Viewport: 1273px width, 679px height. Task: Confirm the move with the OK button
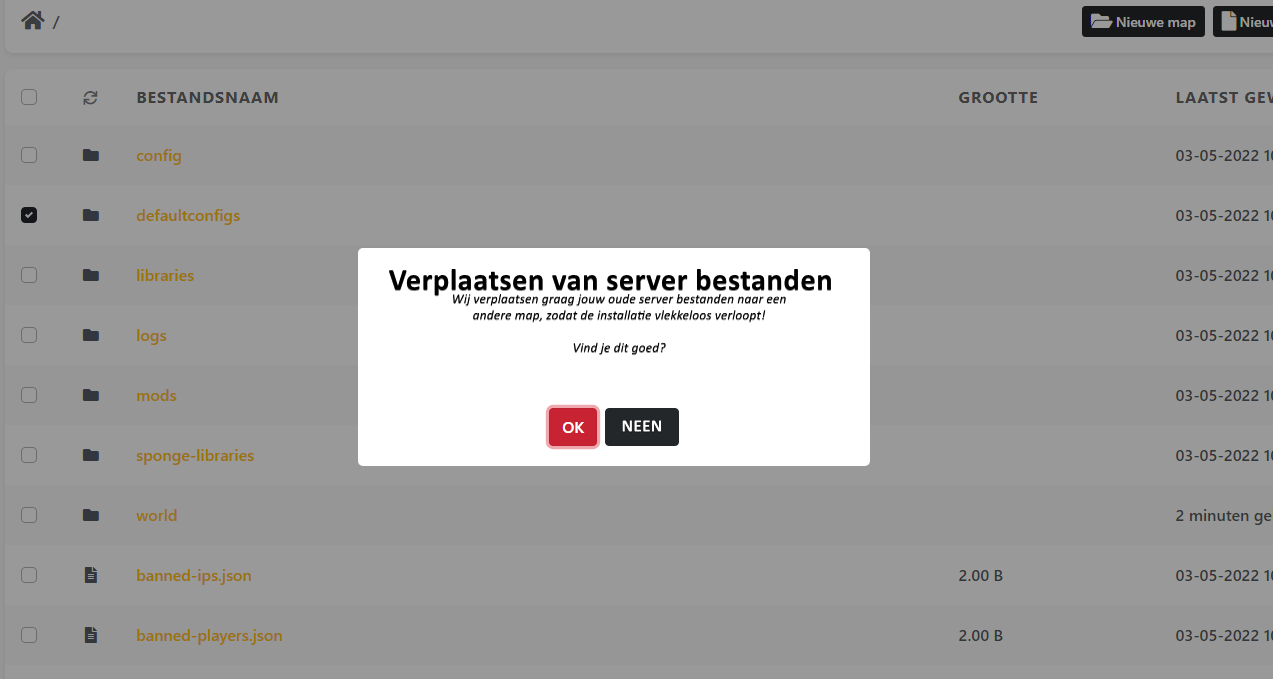573,427
